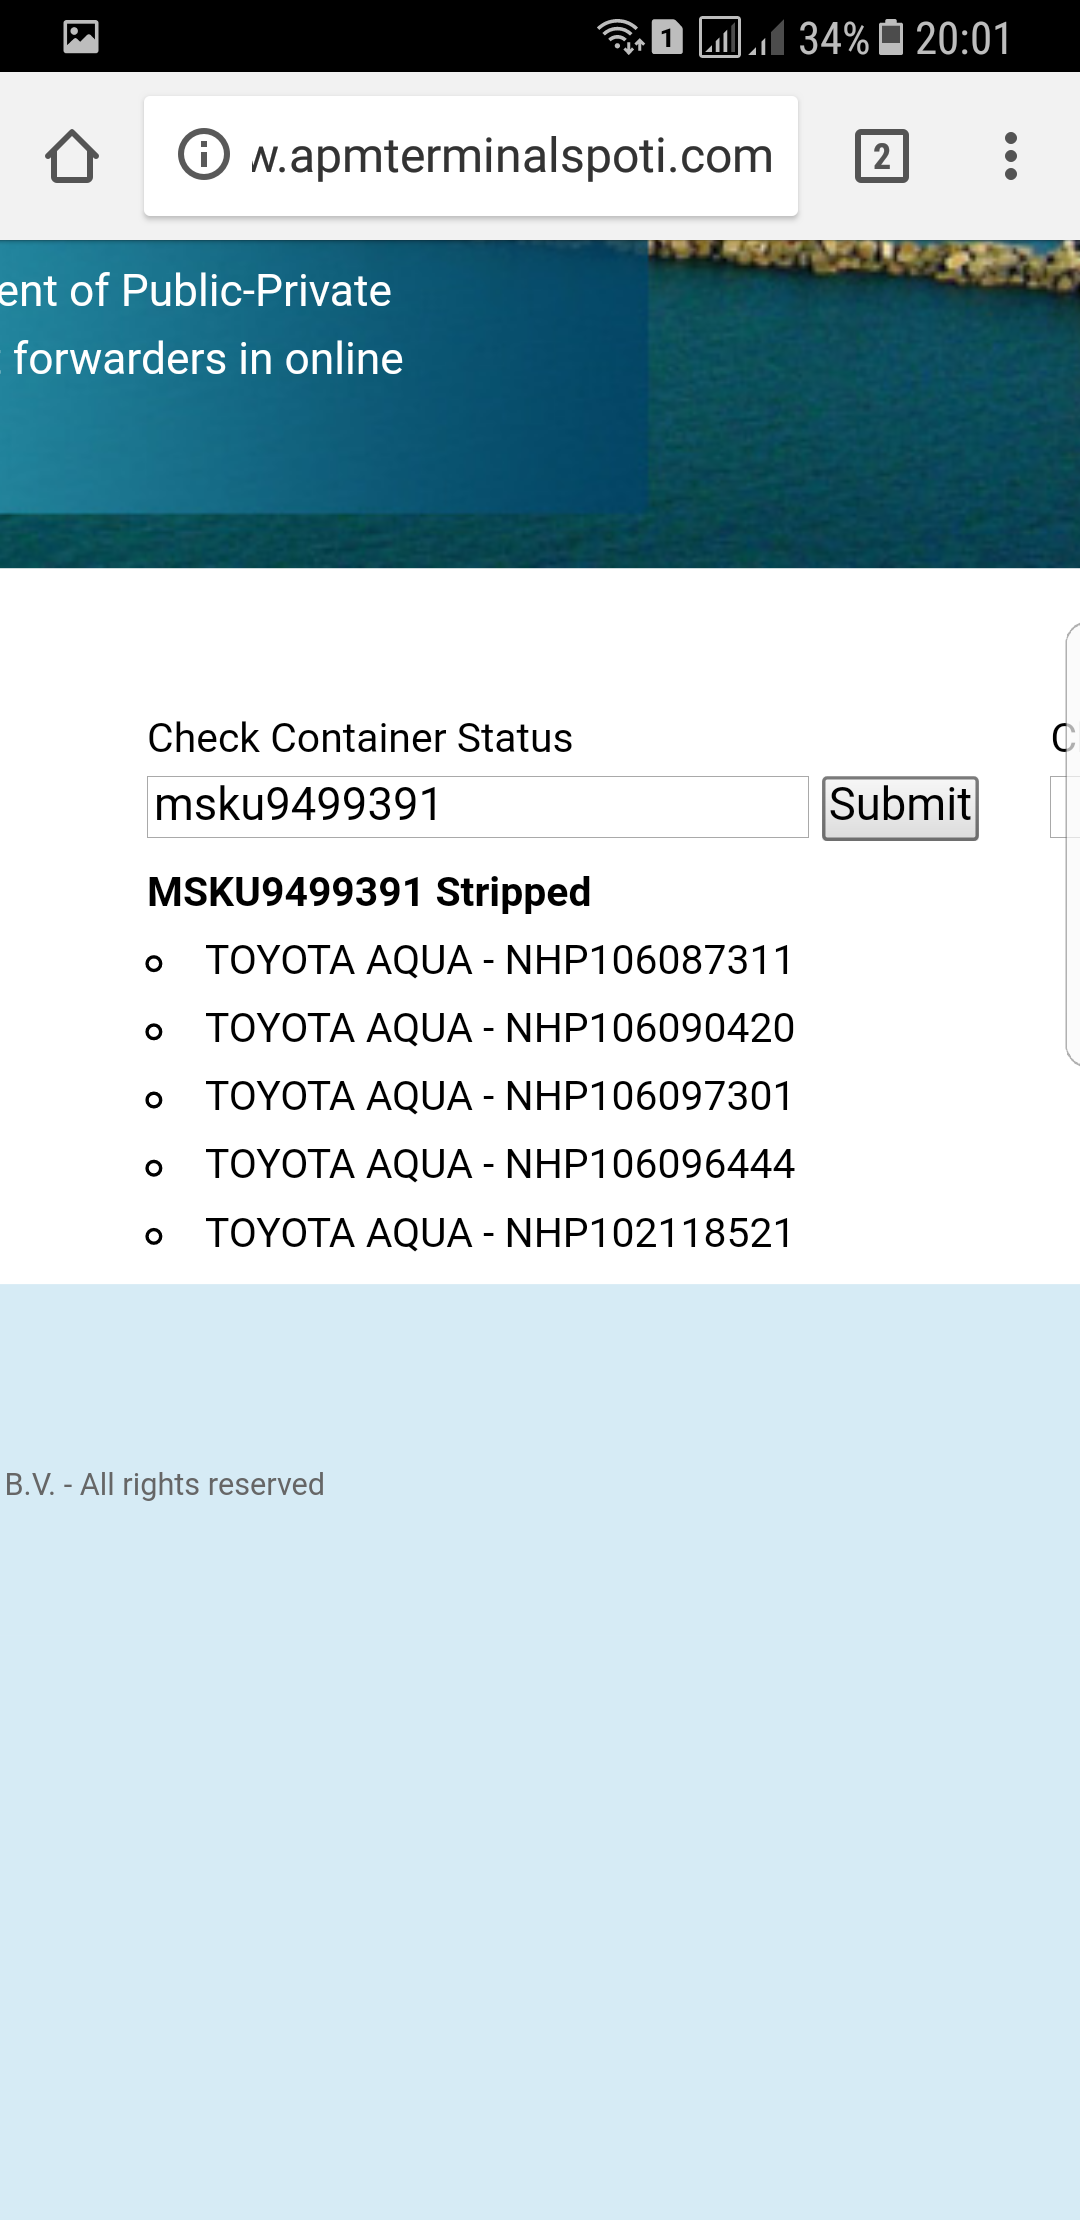Viewport: 1080px width, 2220px height.
Task: Tap the browser home icon
Action: (x=72, y=157)
